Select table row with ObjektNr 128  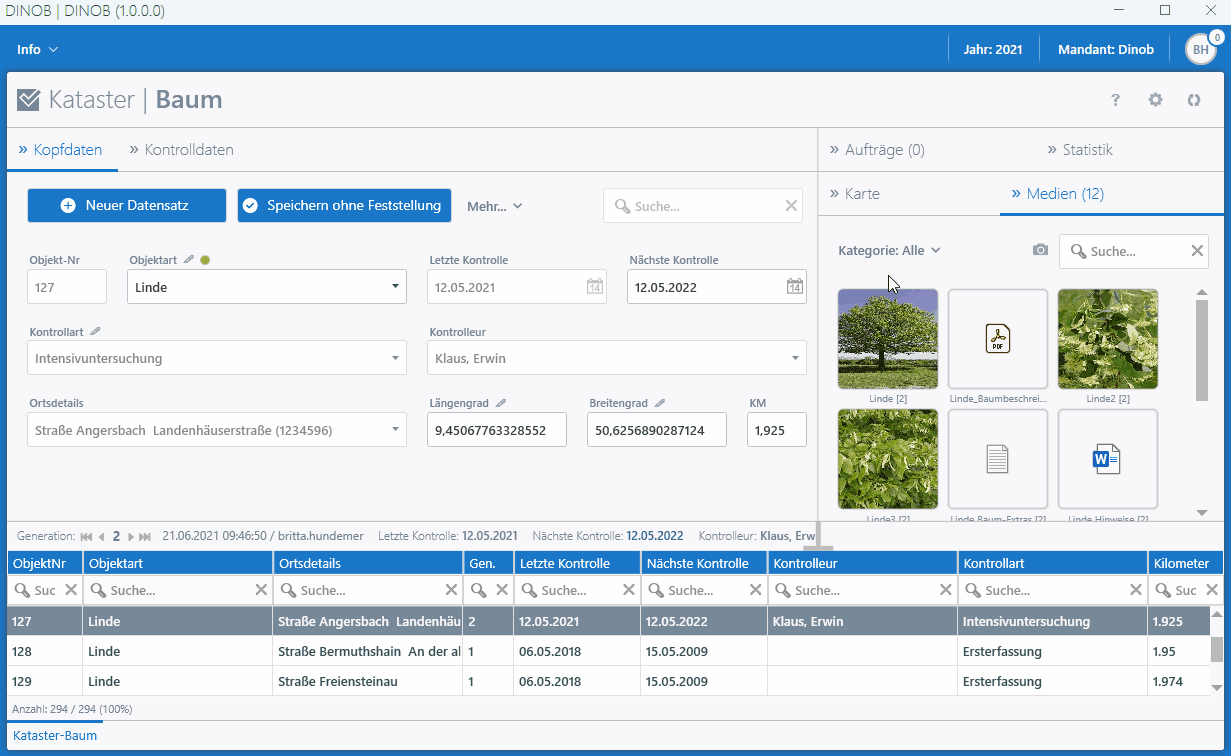608,651
